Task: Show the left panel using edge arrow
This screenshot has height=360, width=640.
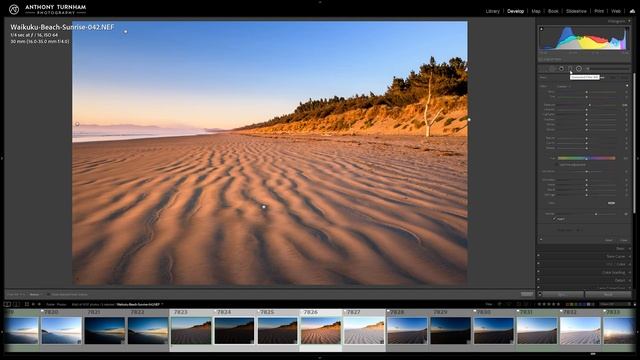Action: (x=2, y=158)
